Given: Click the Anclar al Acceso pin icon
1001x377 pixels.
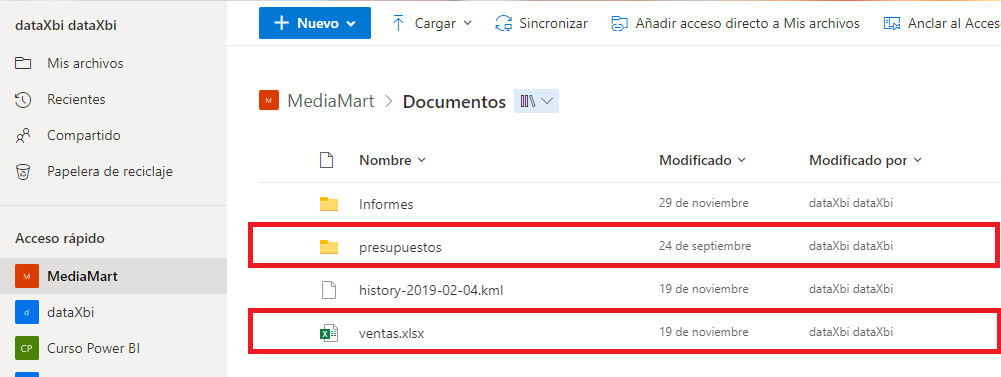Looking at the screenshot, I should [891, 24].
